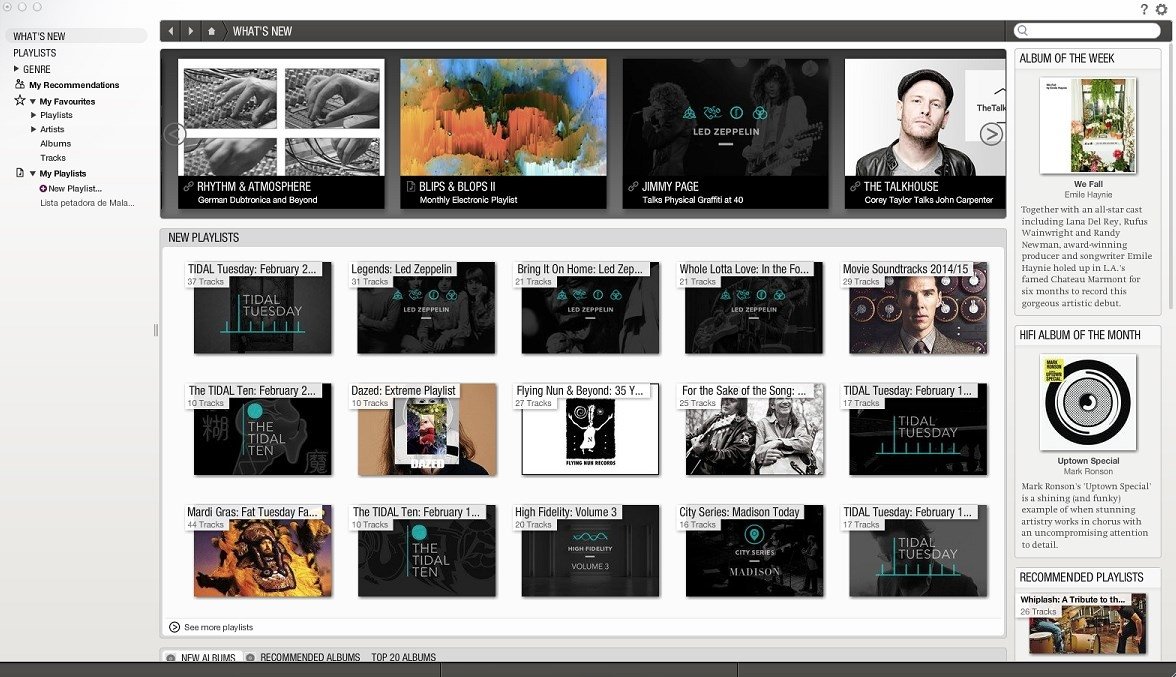The image size is (1176, 677).
Task: Create a New Playlist
Action: (x=75, y=188)
